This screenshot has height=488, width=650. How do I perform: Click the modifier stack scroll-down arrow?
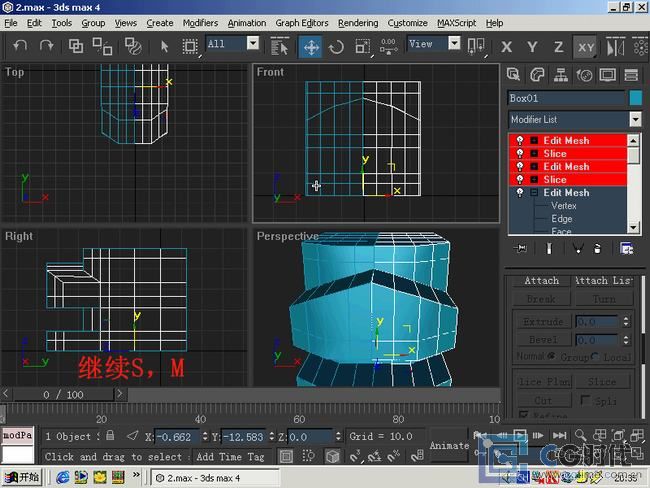(x=633, y=228)
